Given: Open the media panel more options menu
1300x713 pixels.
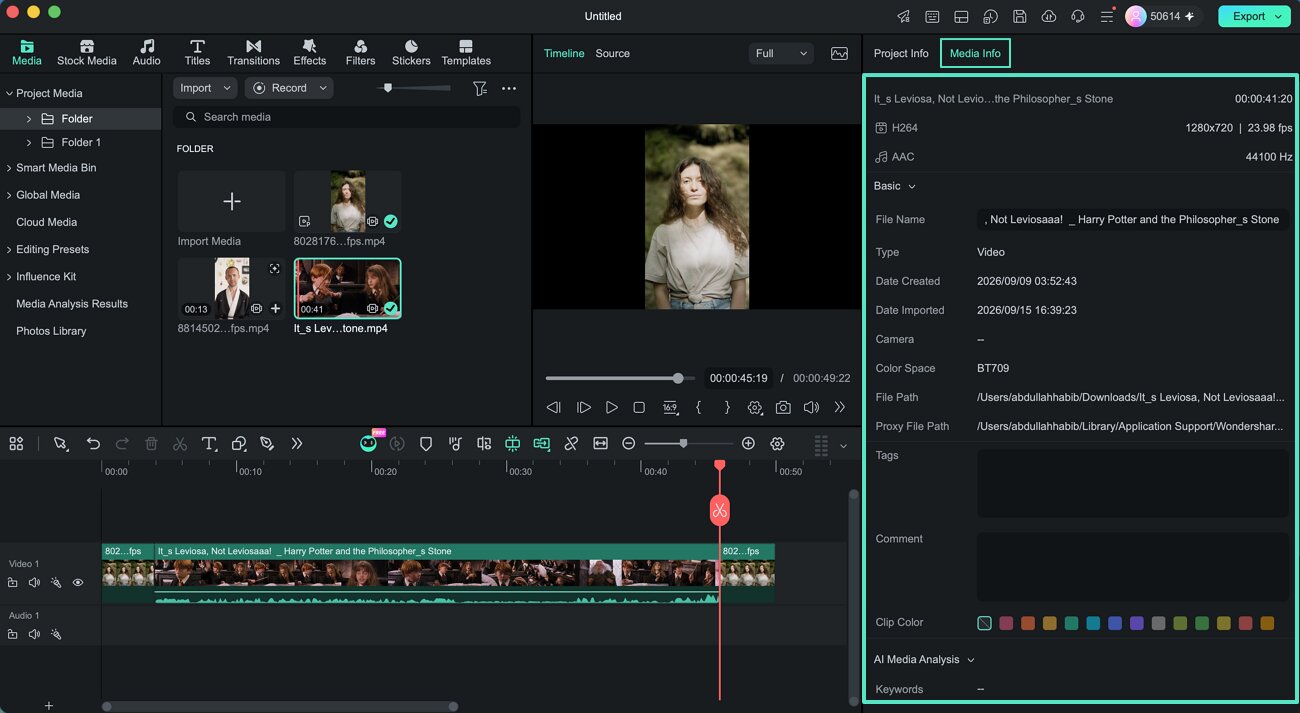Looking at the screenshot, I should [509, 88].
